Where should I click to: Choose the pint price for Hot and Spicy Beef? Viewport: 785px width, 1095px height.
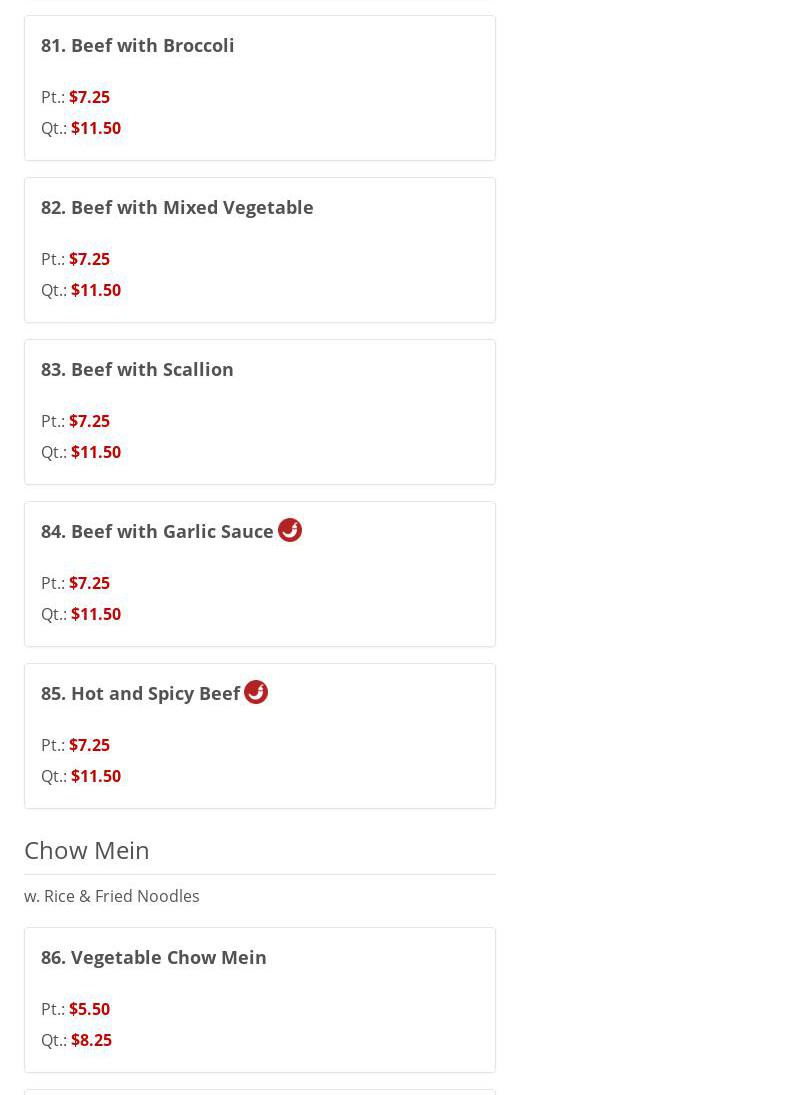(89, 745)
